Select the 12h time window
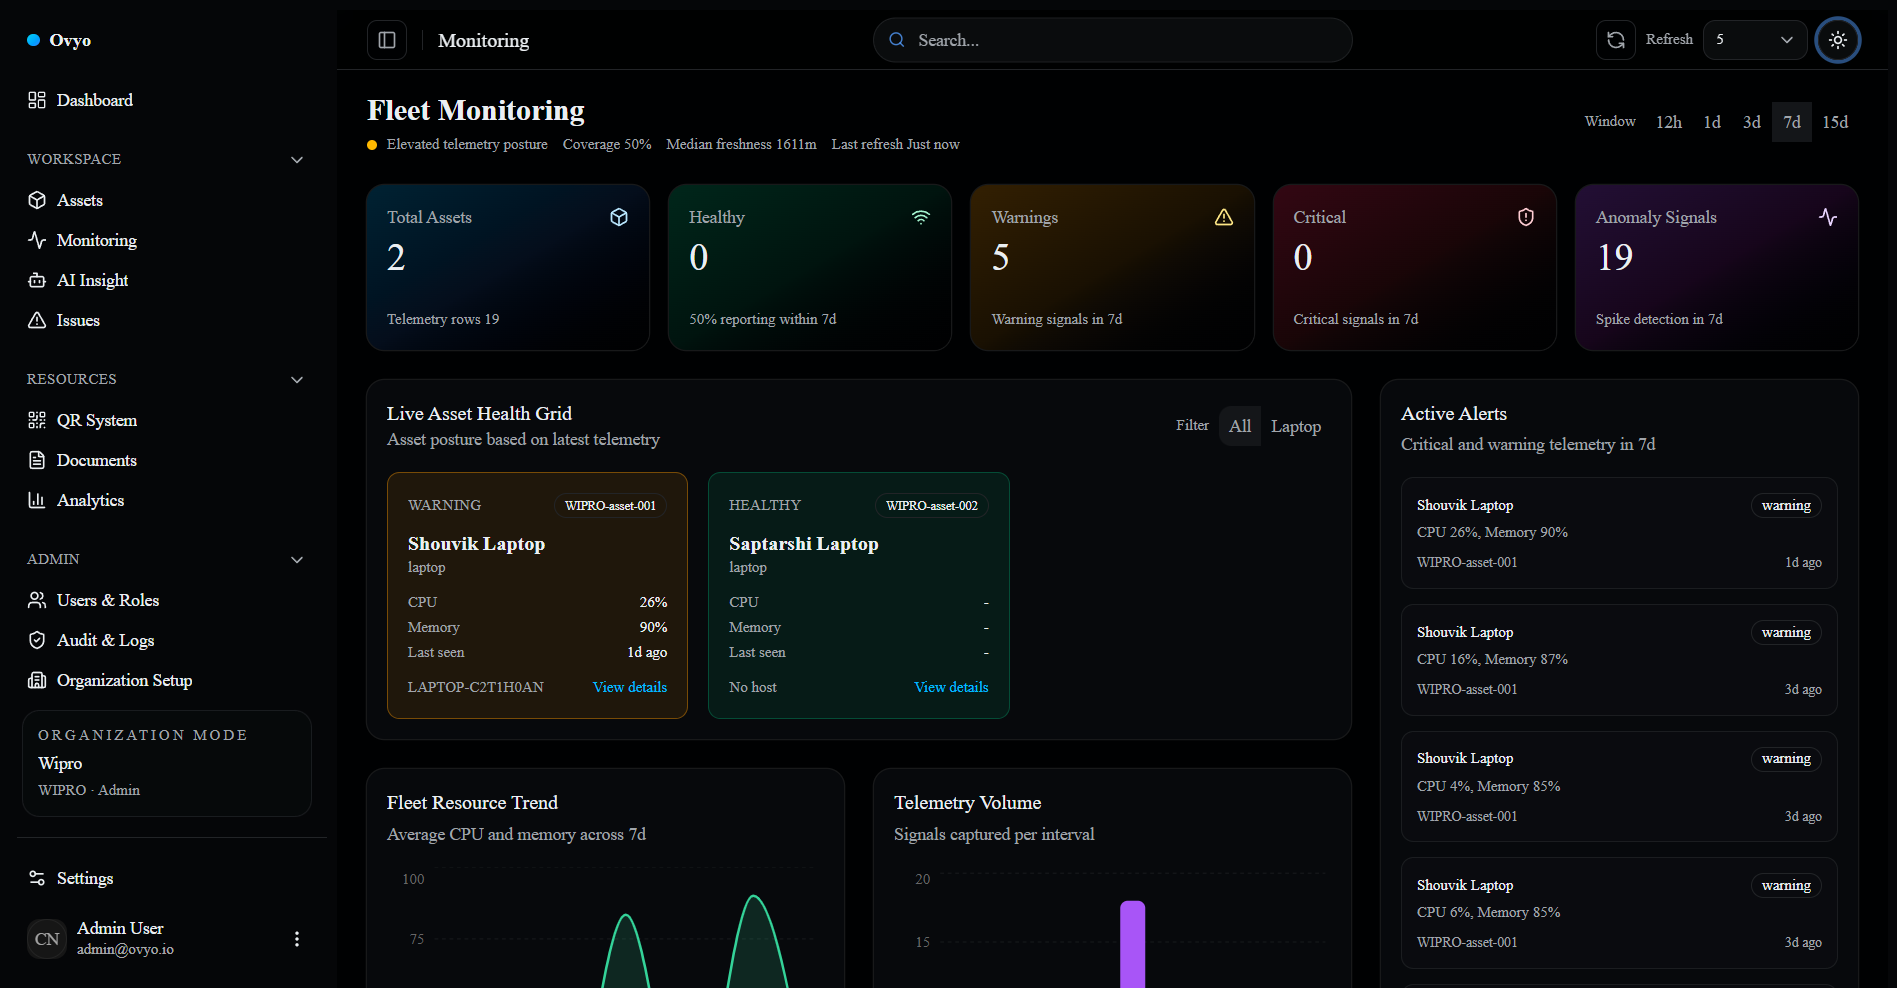Screen dimensions: 1897x988 tap(1668, 122)
